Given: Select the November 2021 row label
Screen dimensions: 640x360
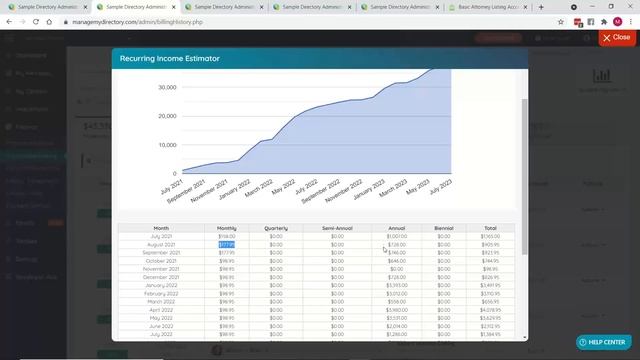Looking at the screenshot, I should [x=161, y=269].
